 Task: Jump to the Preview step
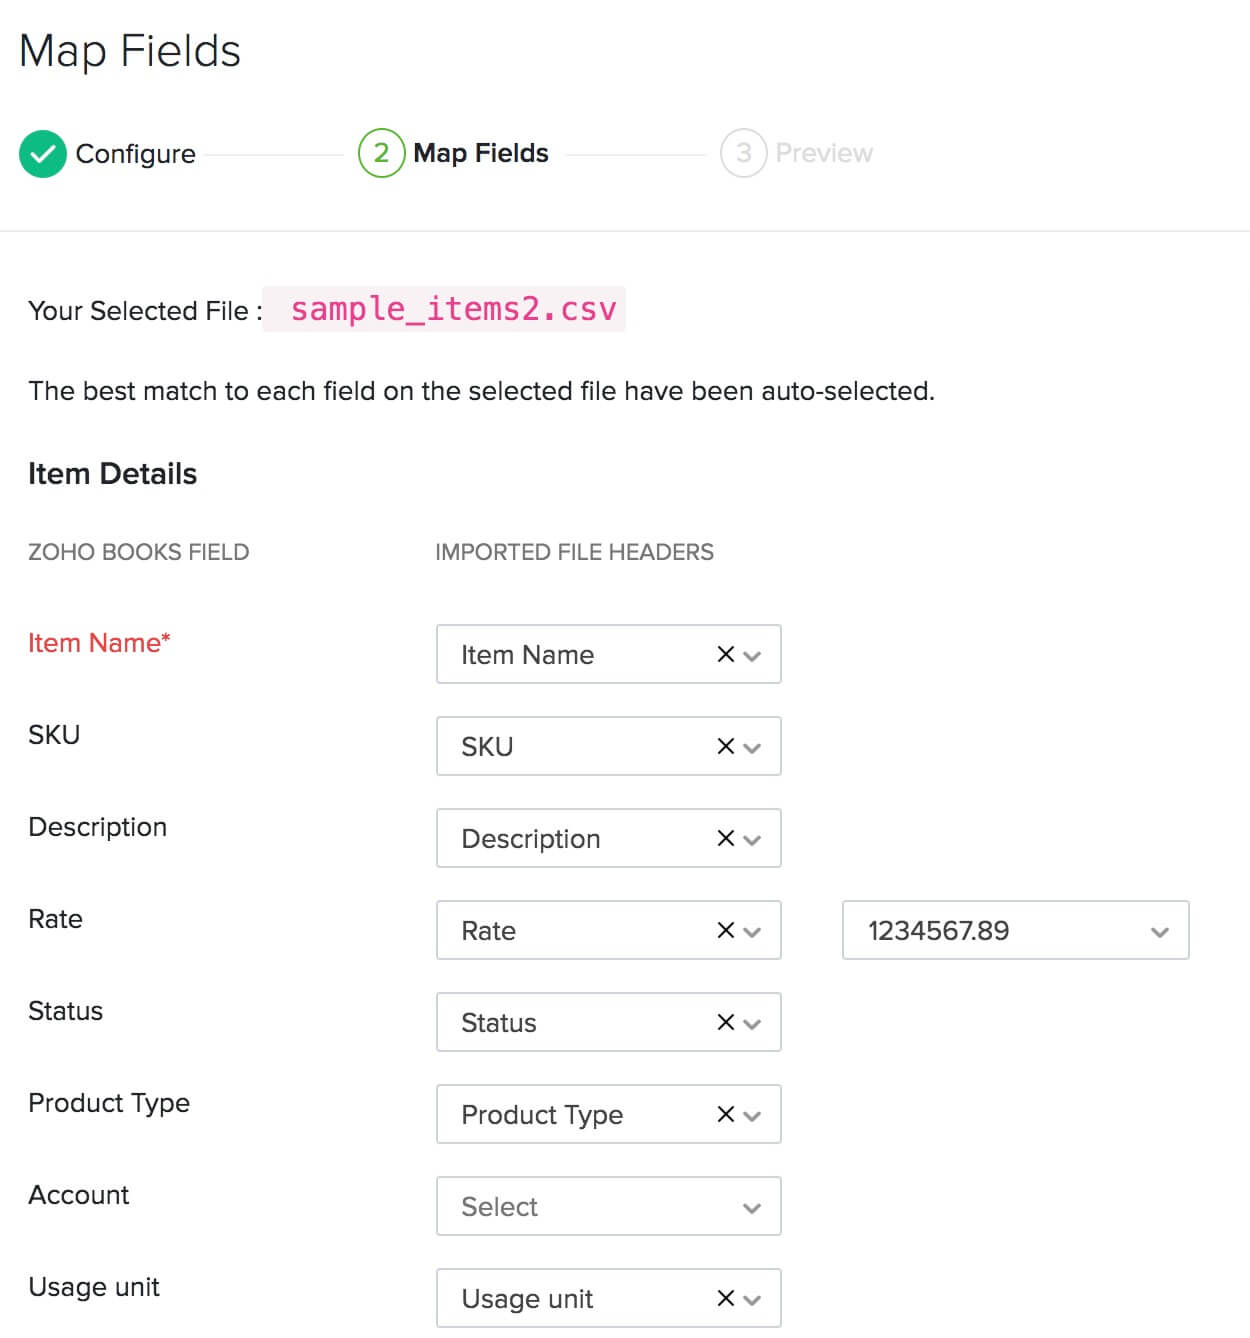[823, 153]
